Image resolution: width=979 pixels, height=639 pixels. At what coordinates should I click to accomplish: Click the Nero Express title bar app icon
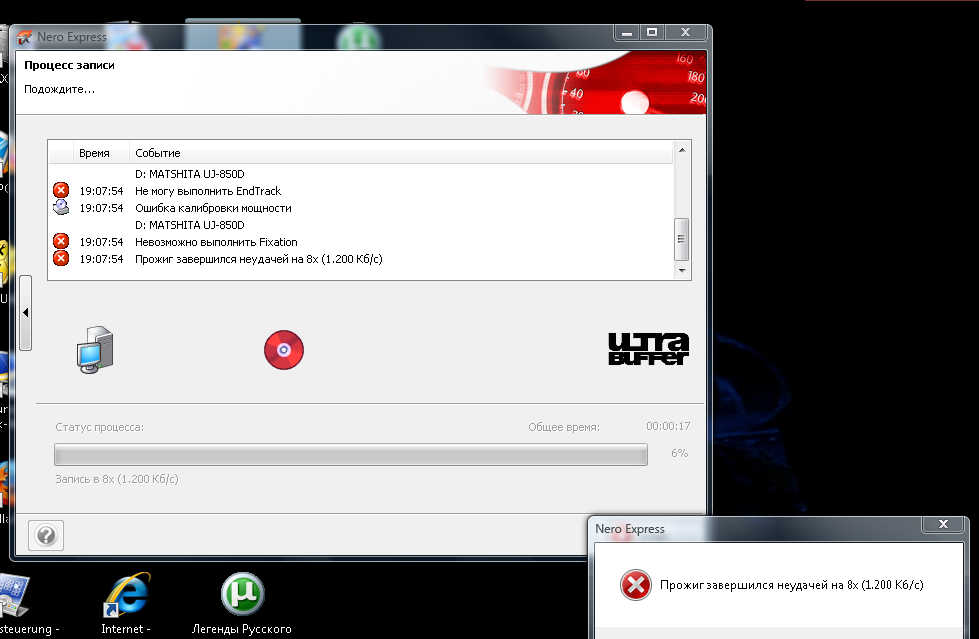(24, 37)
